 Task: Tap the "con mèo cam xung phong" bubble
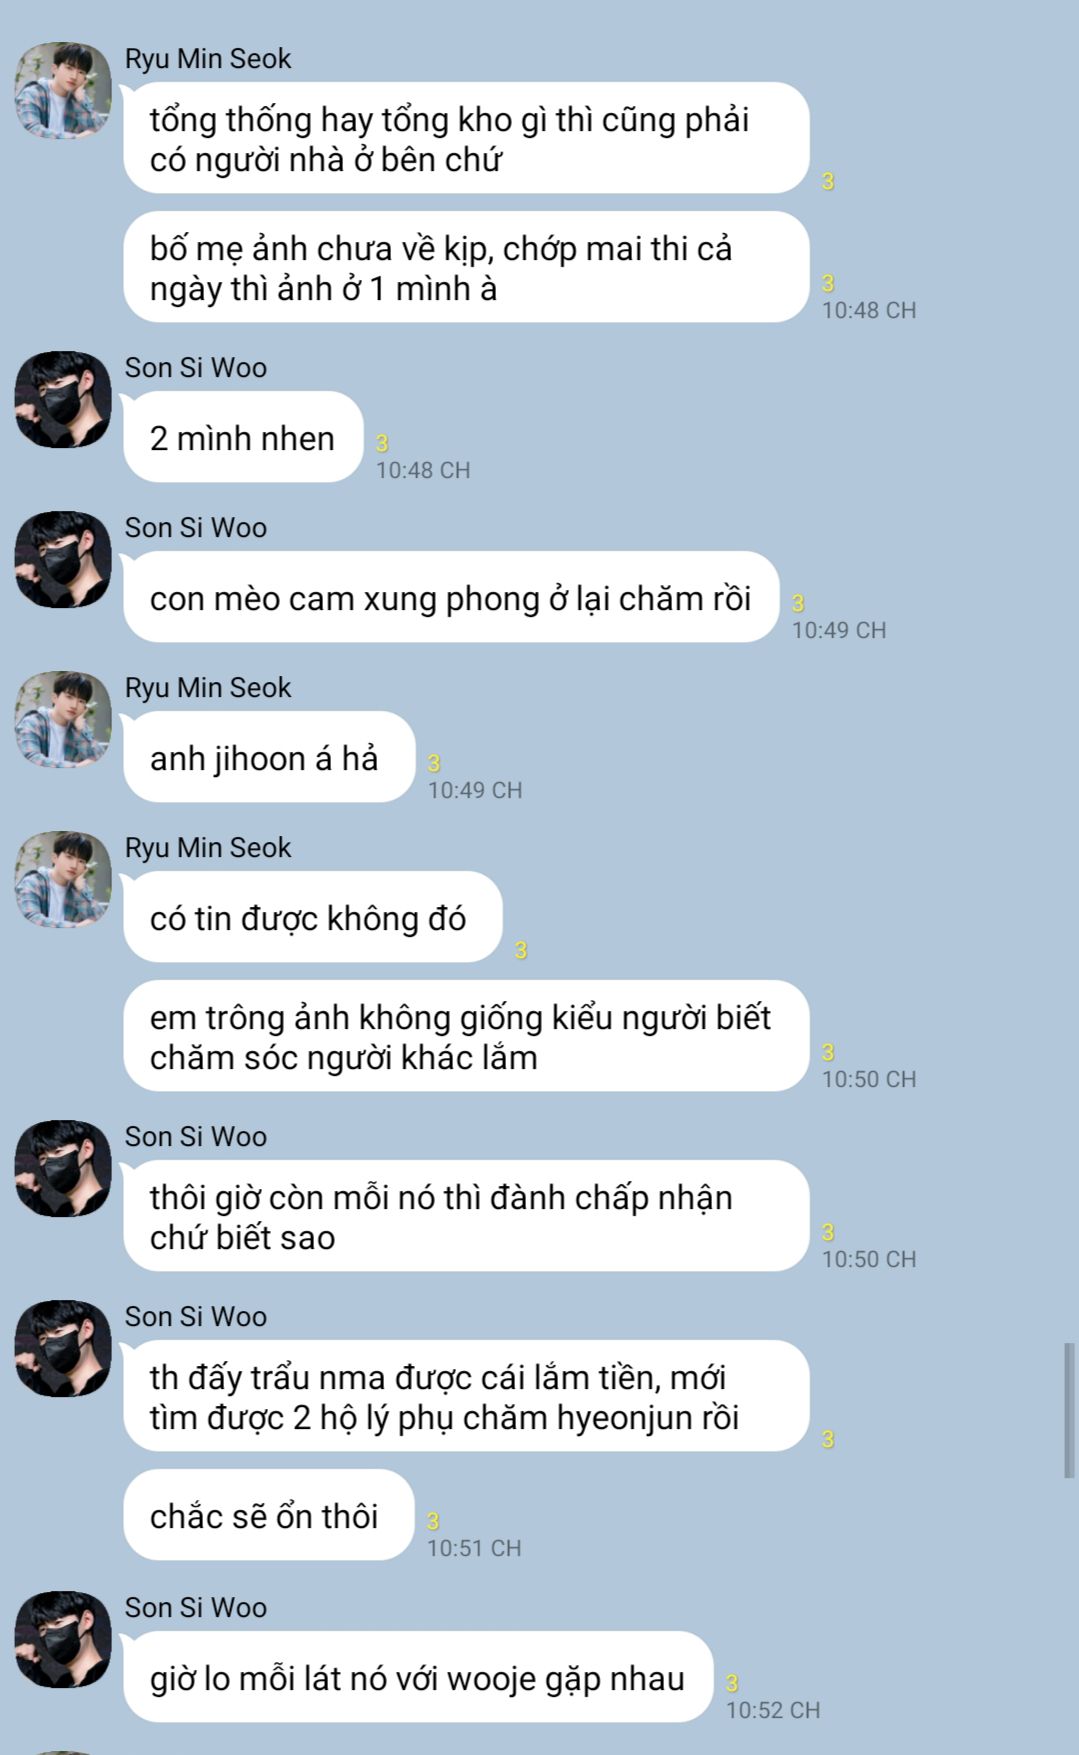coord(451,597)
